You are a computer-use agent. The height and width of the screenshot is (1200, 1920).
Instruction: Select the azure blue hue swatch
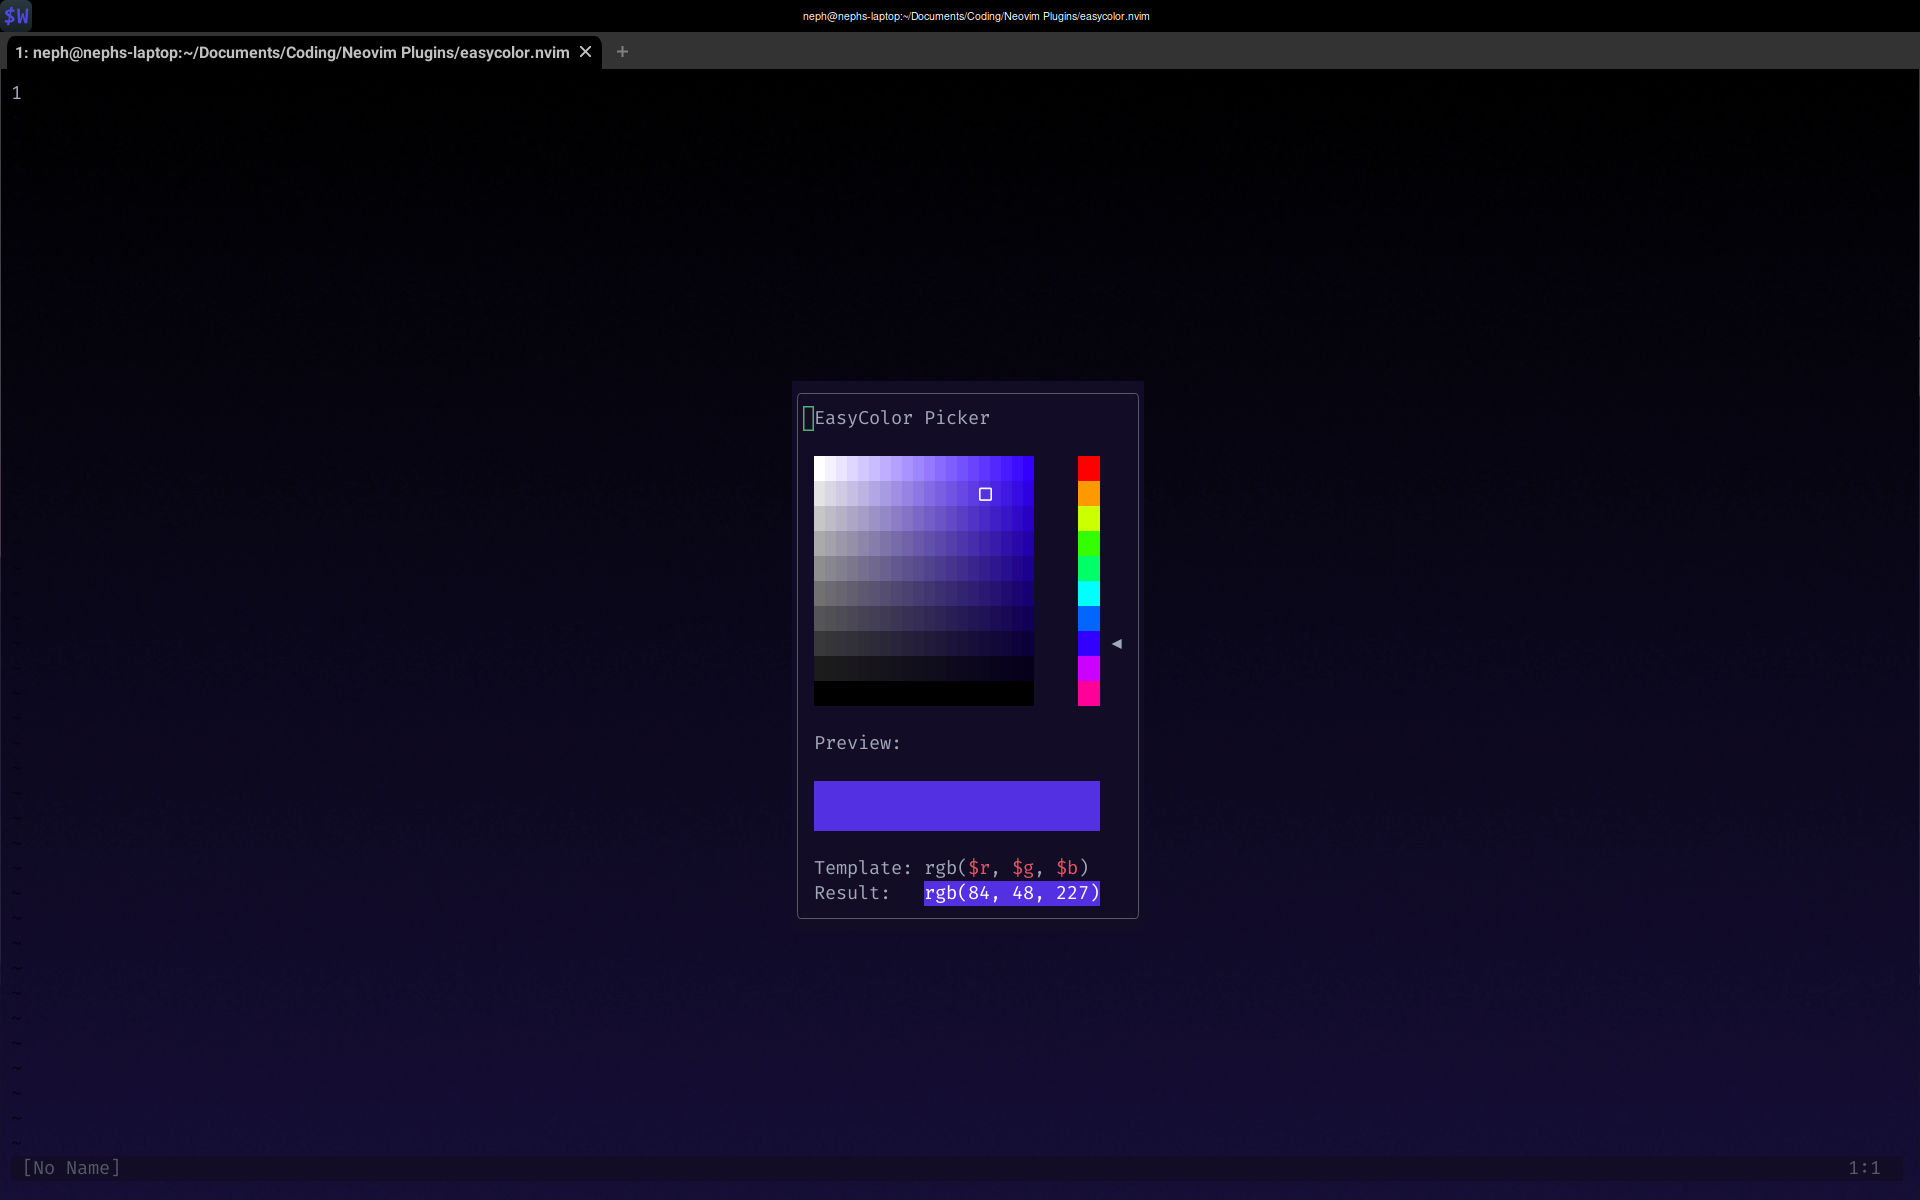1088,618
